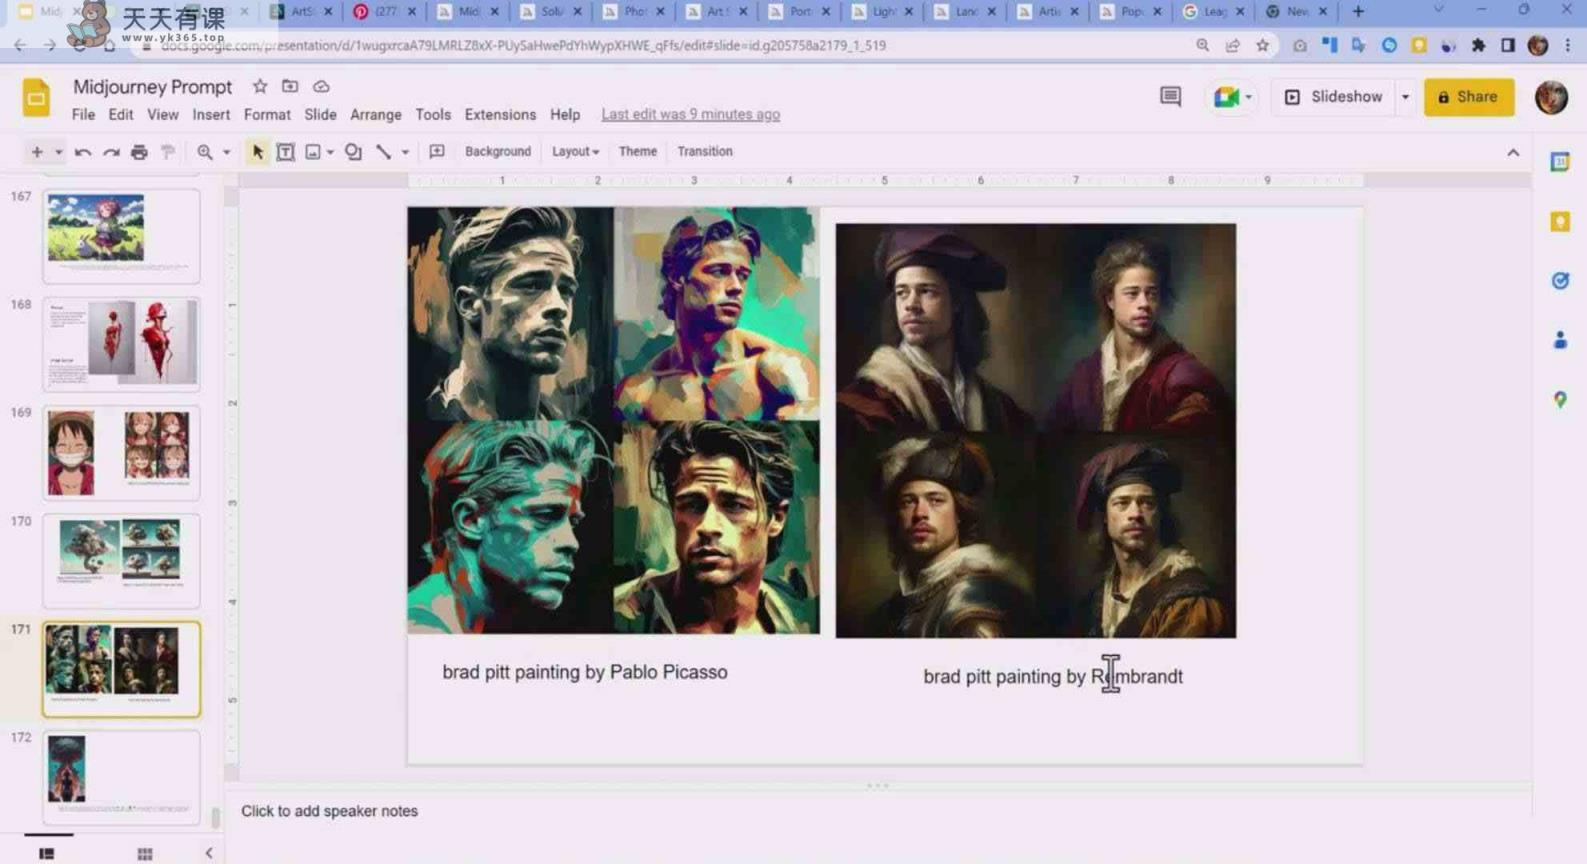The image size is (1587, 864).
Task: Open the File menu
Action: pyautogui.click(x=83, y=115)
